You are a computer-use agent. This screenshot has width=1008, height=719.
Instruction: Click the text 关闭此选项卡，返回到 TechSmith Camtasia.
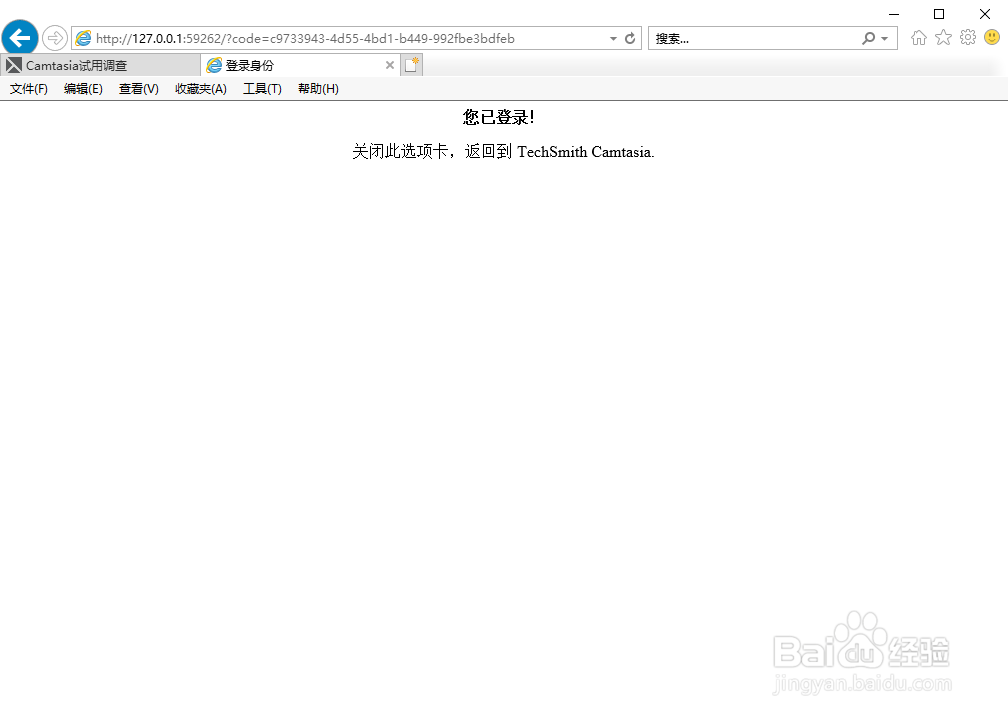503,152
